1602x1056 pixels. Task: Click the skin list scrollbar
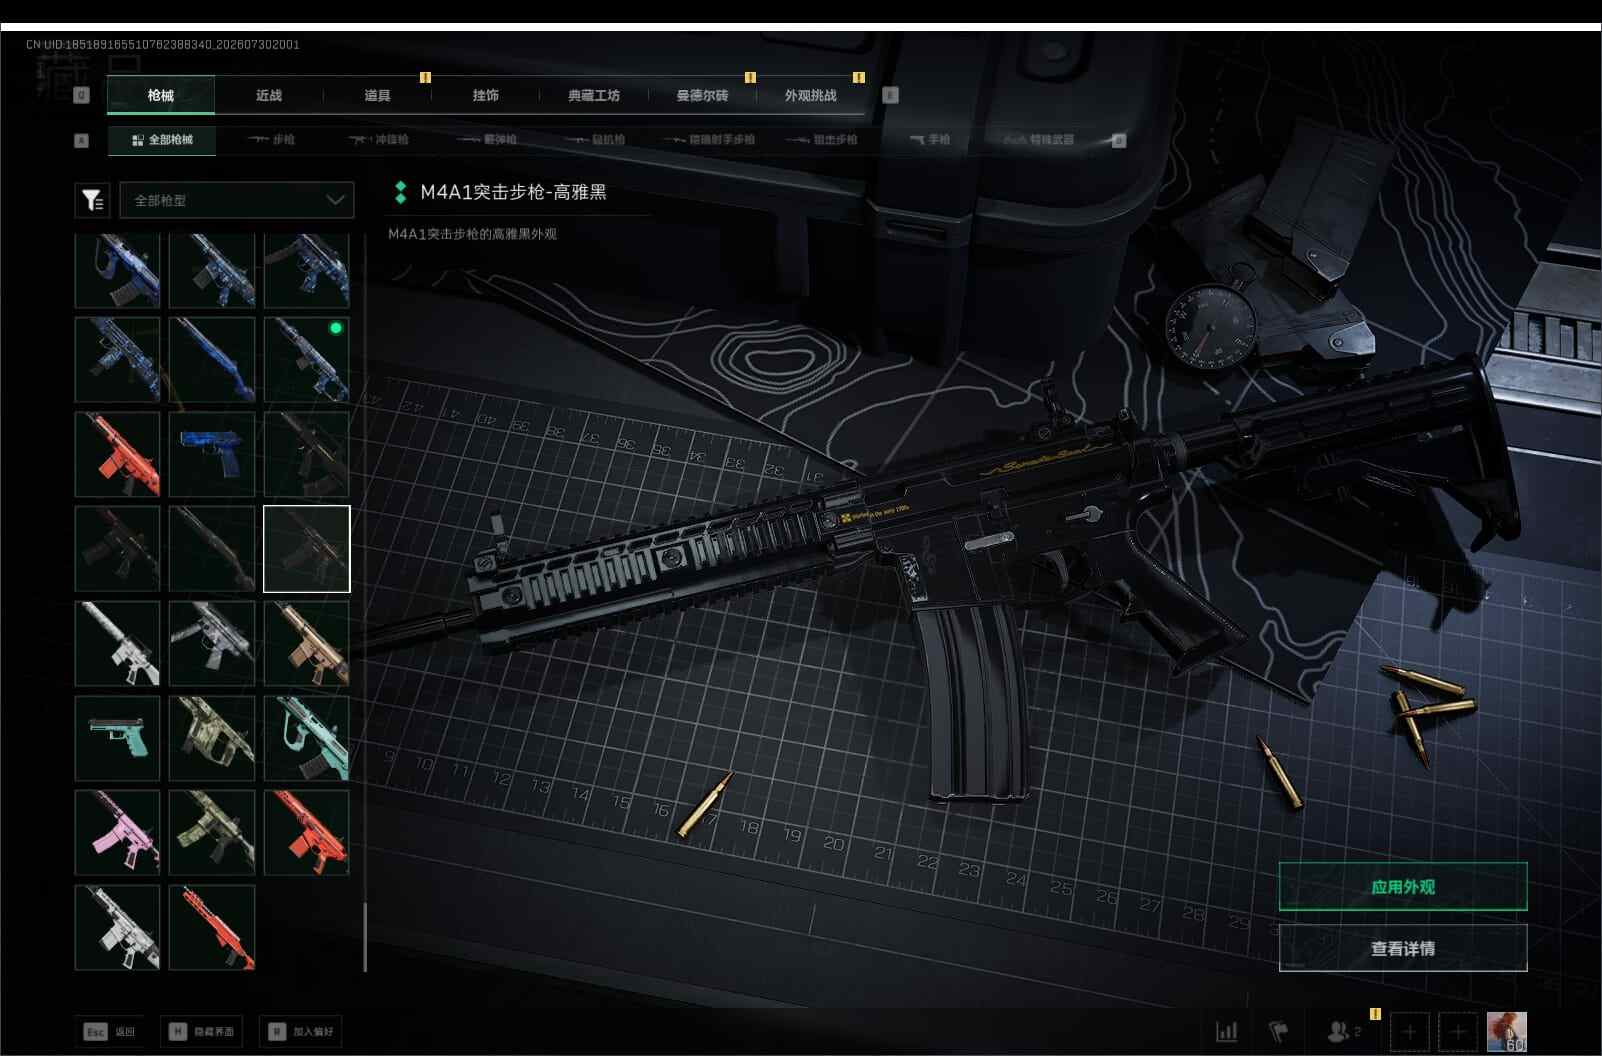click(x=365, y=936)
